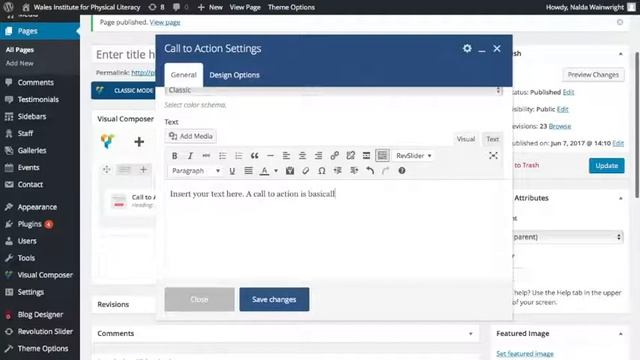Image resolution: width=640 pixels, height=360 pixels.
Task: Follow the View page link
Action: (x=165, y=22)
